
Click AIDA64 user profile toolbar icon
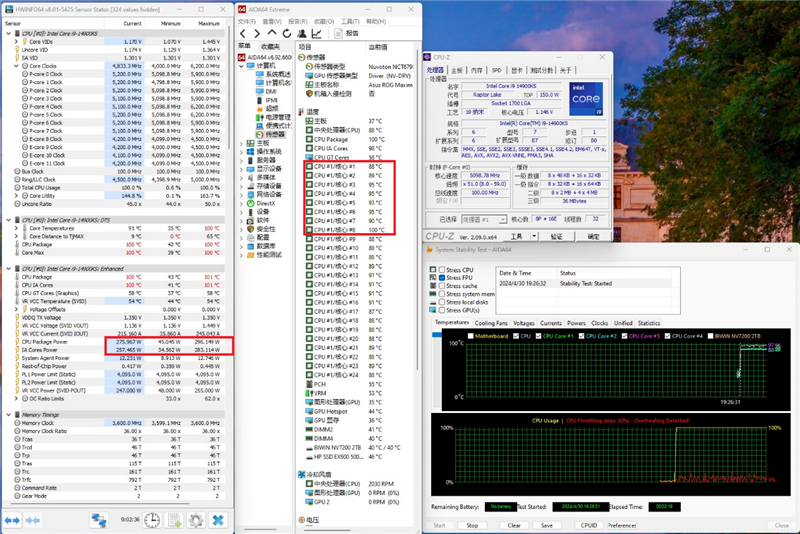pos(302,34)
